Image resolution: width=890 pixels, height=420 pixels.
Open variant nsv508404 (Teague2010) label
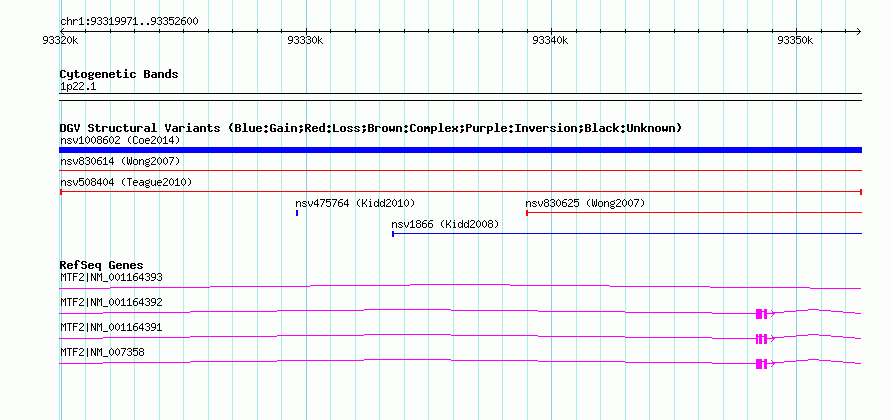126,183
